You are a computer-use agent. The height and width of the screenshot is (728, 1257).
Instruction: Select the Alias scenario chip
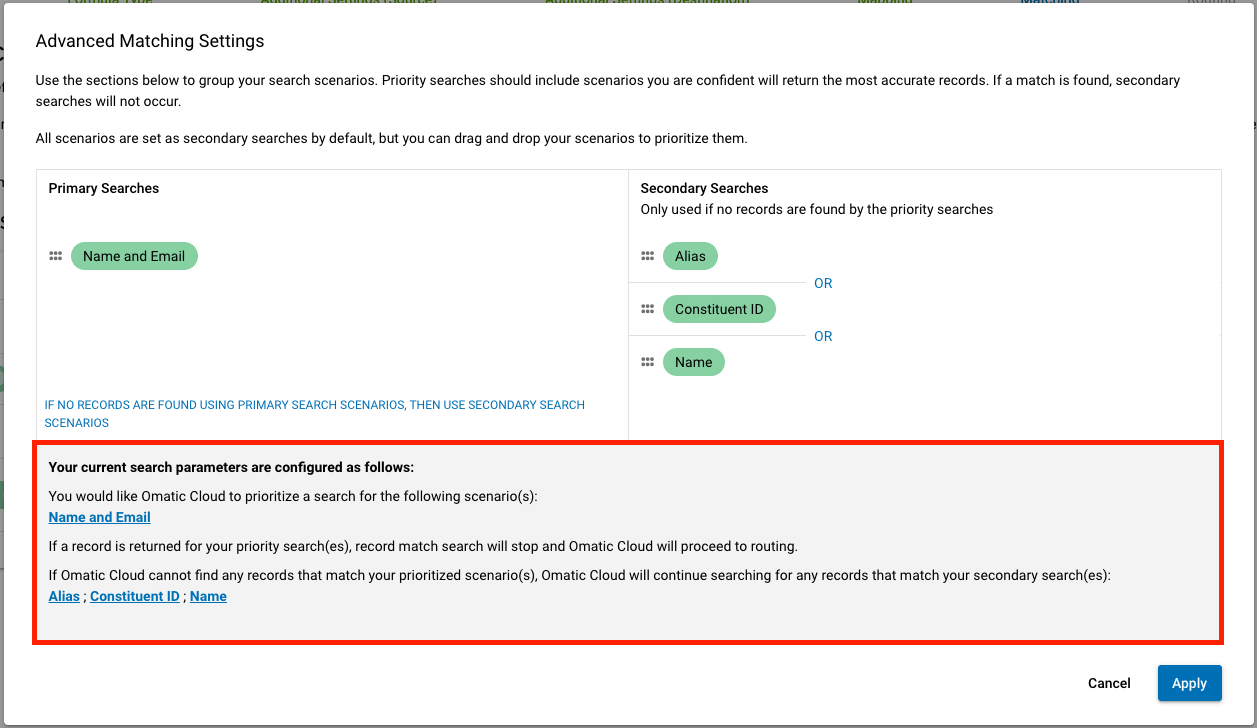point(690,255)
